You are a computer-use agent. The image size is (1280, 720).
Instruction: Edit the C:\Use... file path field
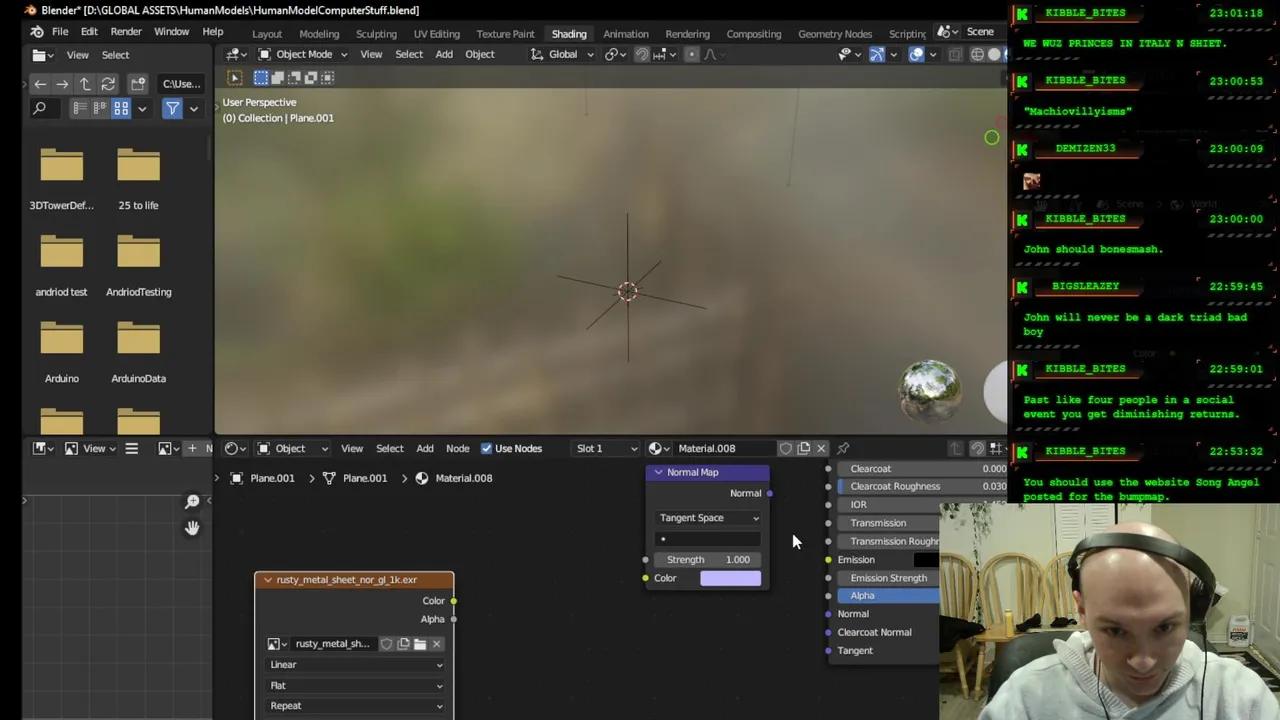tap(181, 84)
